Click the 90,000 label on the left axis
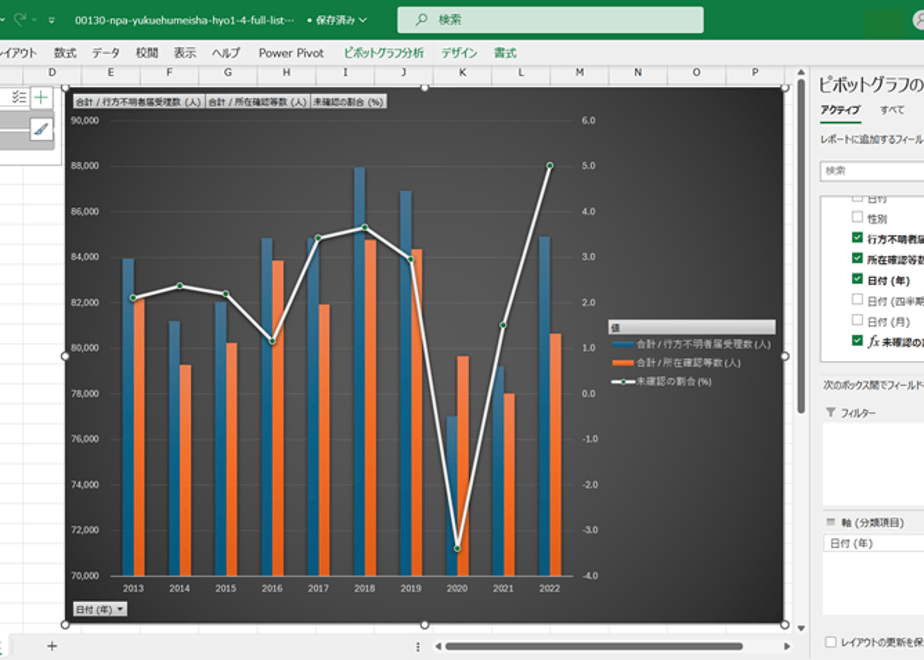Image resolution: width=924 pixels, height=660 pixels. (x=85, y=120)
